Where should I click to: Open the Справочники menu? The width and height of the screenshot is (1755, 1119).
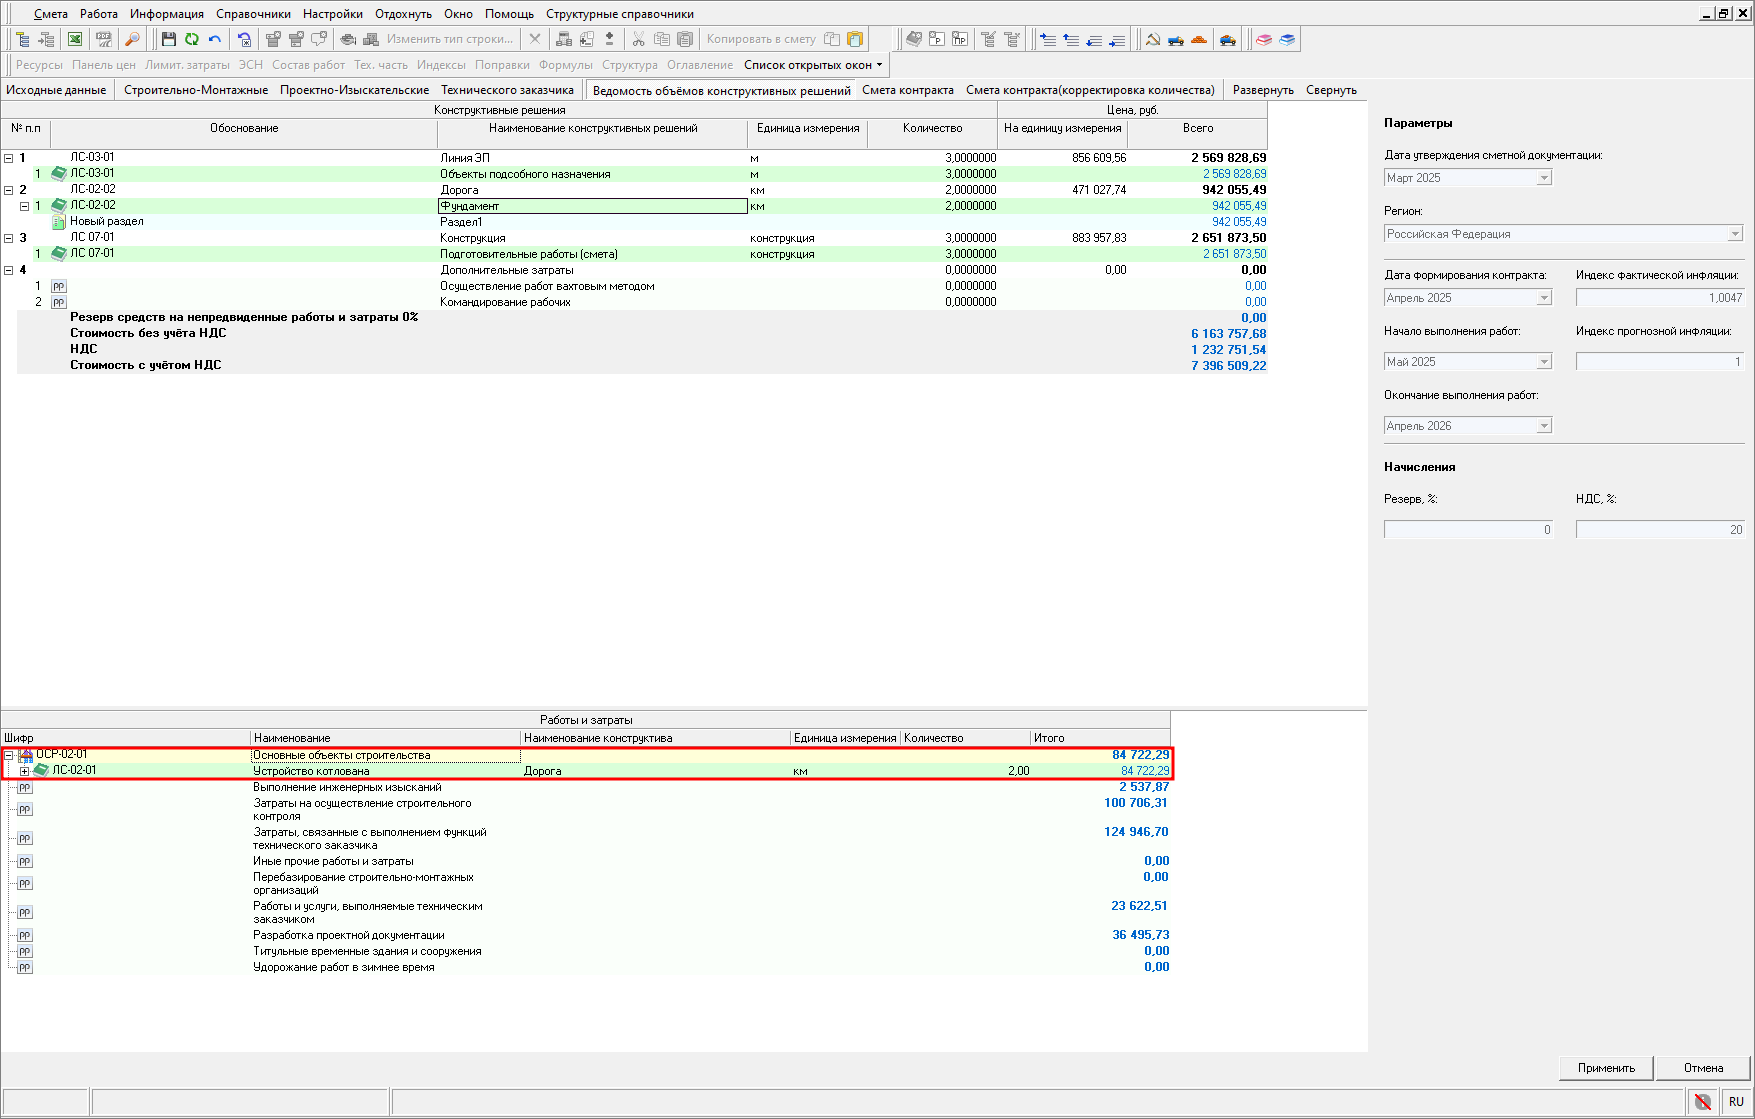click(x=253, y=14)
